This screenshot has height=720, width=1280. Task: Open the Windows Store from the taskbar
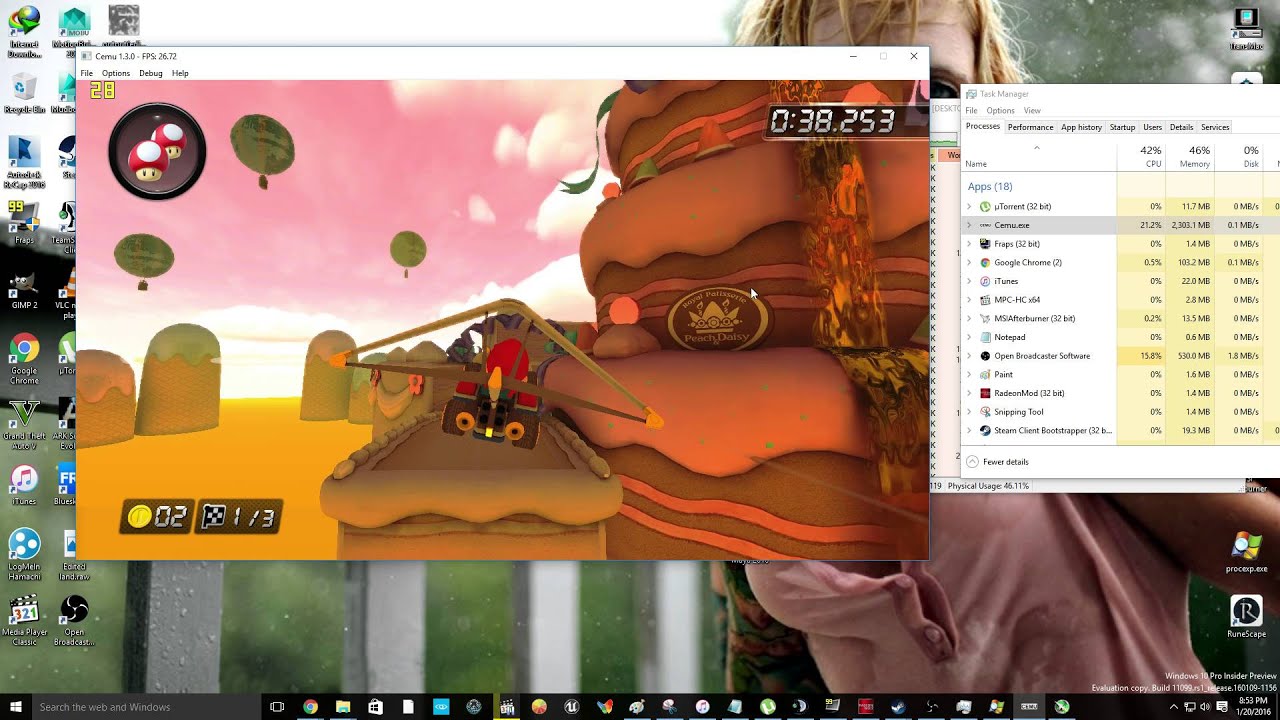coord(375,706)
